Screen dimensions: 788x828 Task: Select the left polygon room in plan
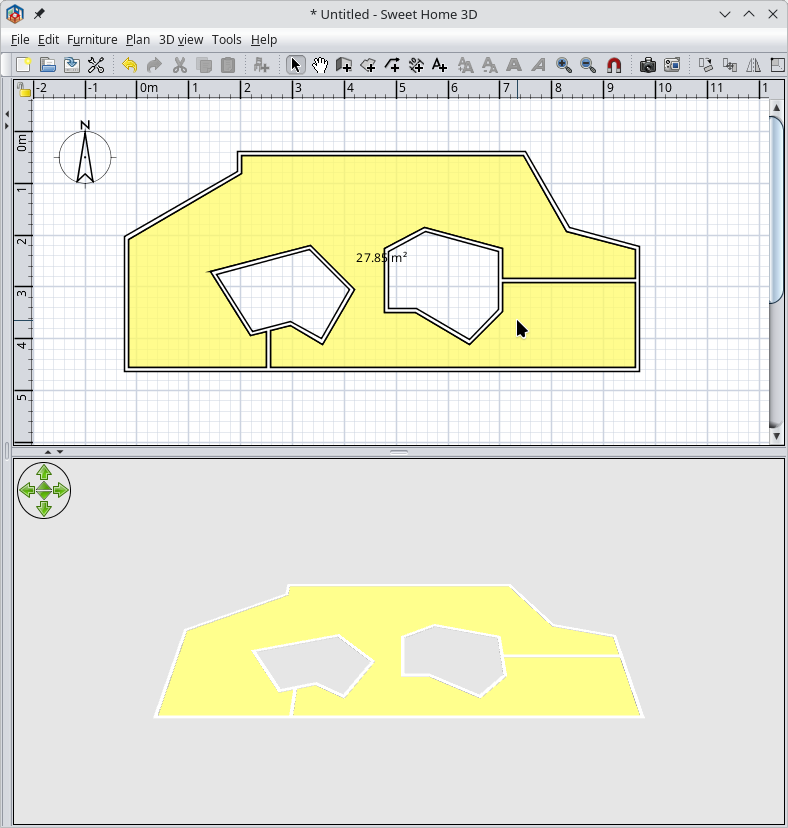[283, 294]
